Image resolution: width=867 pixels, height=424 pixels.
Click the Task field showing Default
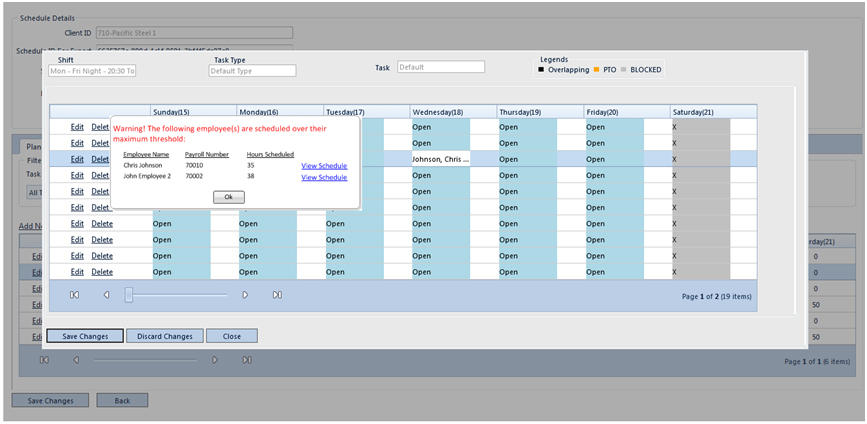[441, 67]
